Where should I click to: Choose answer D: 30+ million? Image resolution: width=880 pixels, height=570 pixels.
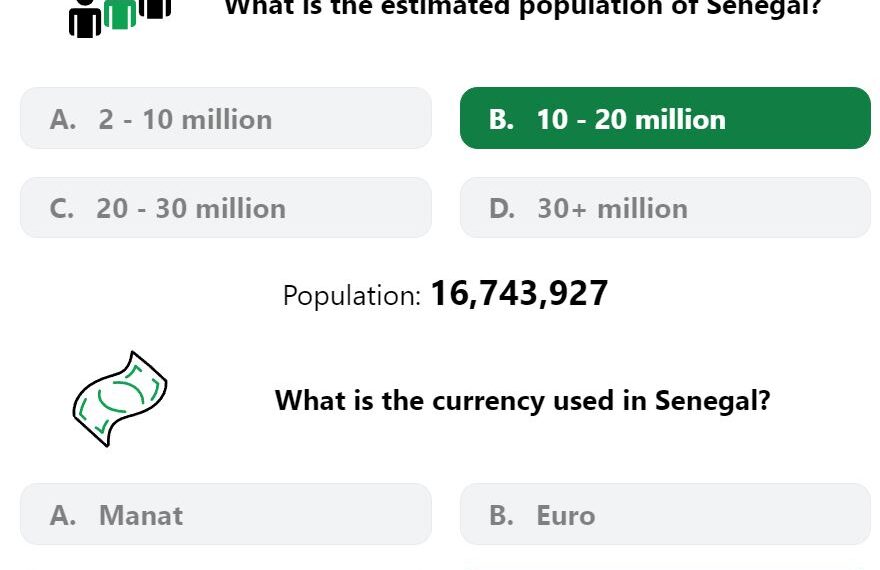pyautogui.click(x=665, y=208)
